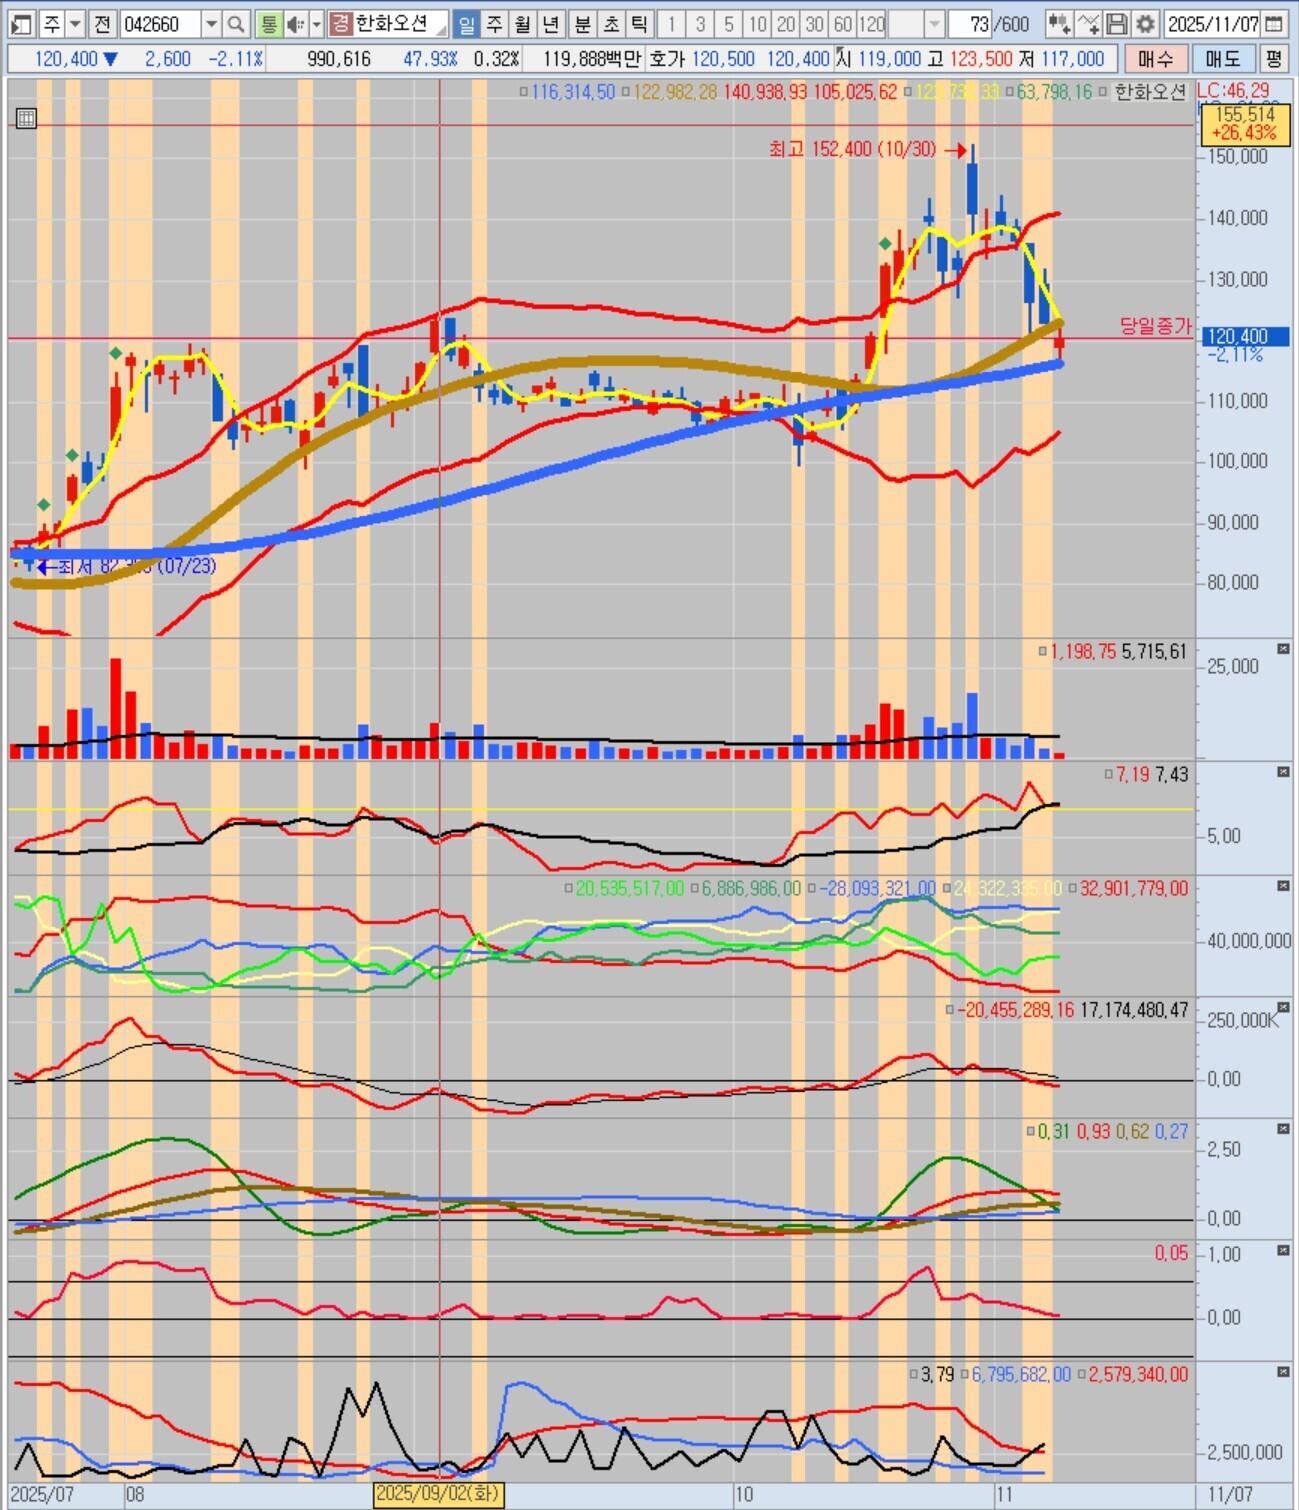Click the speaker sound icon

pyautogui.click(x=297, y=24)
